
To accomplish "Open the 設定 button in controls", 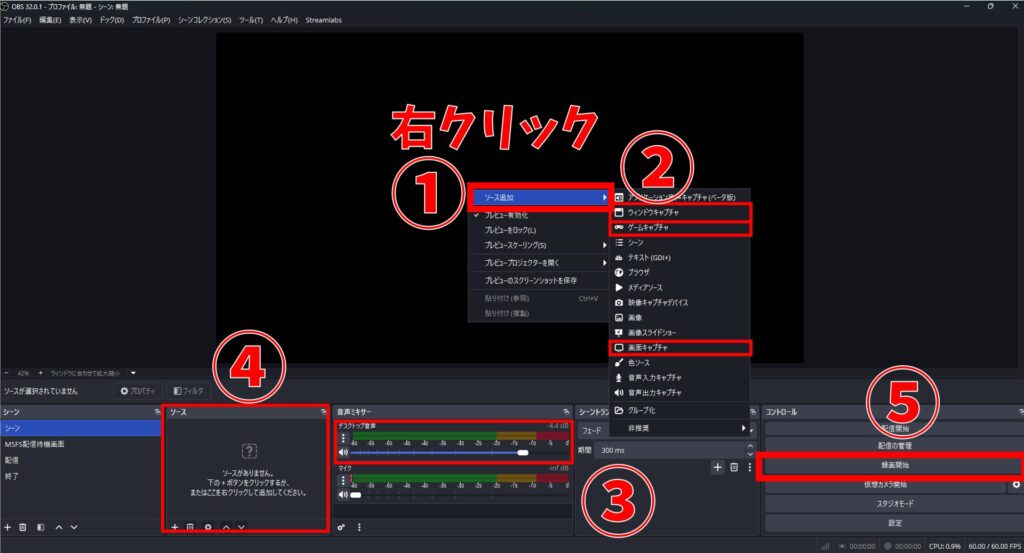I will [894, 523].
